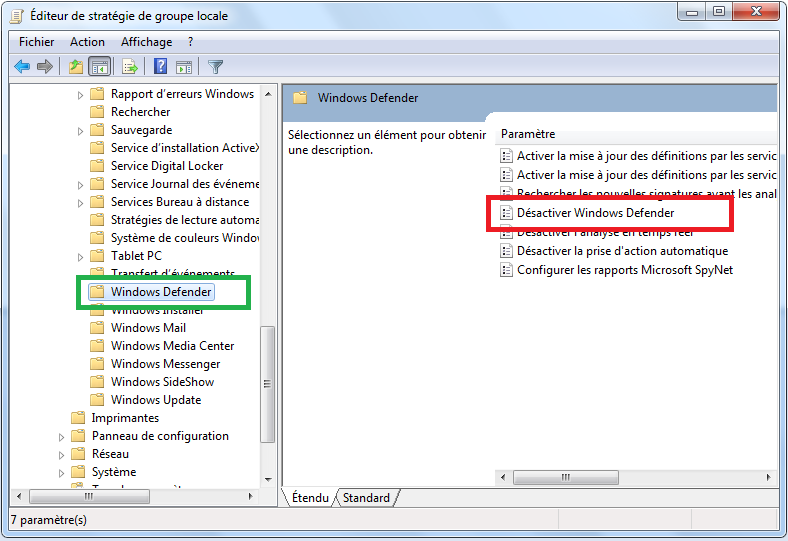Toggle the action pane toolbar icon
Viewport: 788px width, 541px height.
(184, 67)
